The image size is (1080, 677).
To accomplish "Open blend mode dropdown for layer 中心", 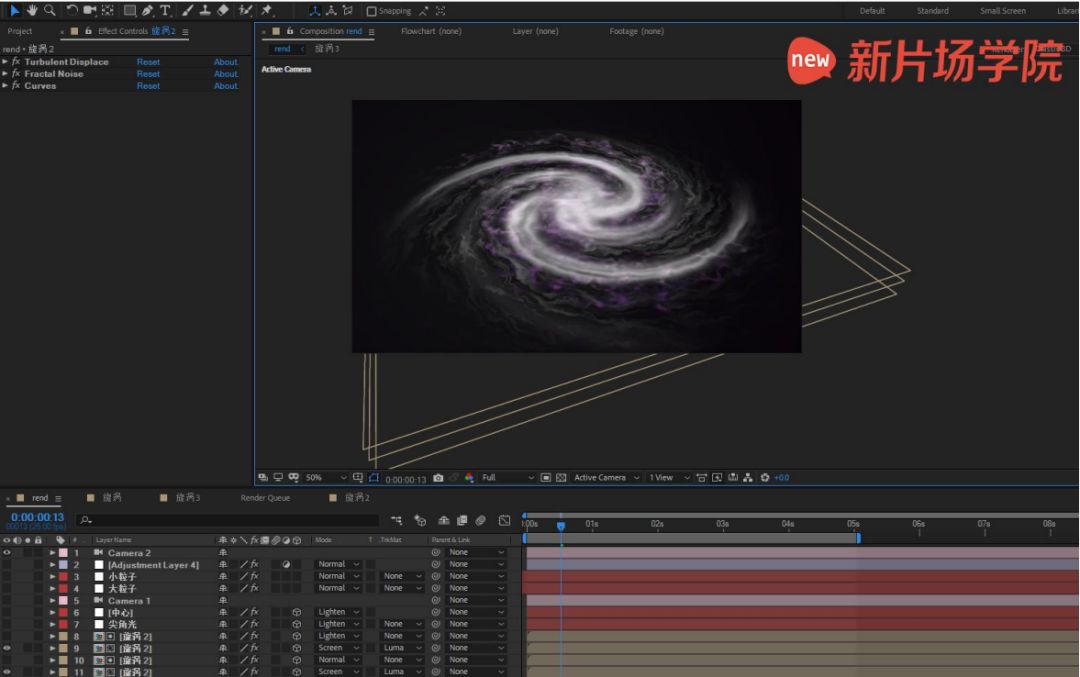I will (339, 612).
